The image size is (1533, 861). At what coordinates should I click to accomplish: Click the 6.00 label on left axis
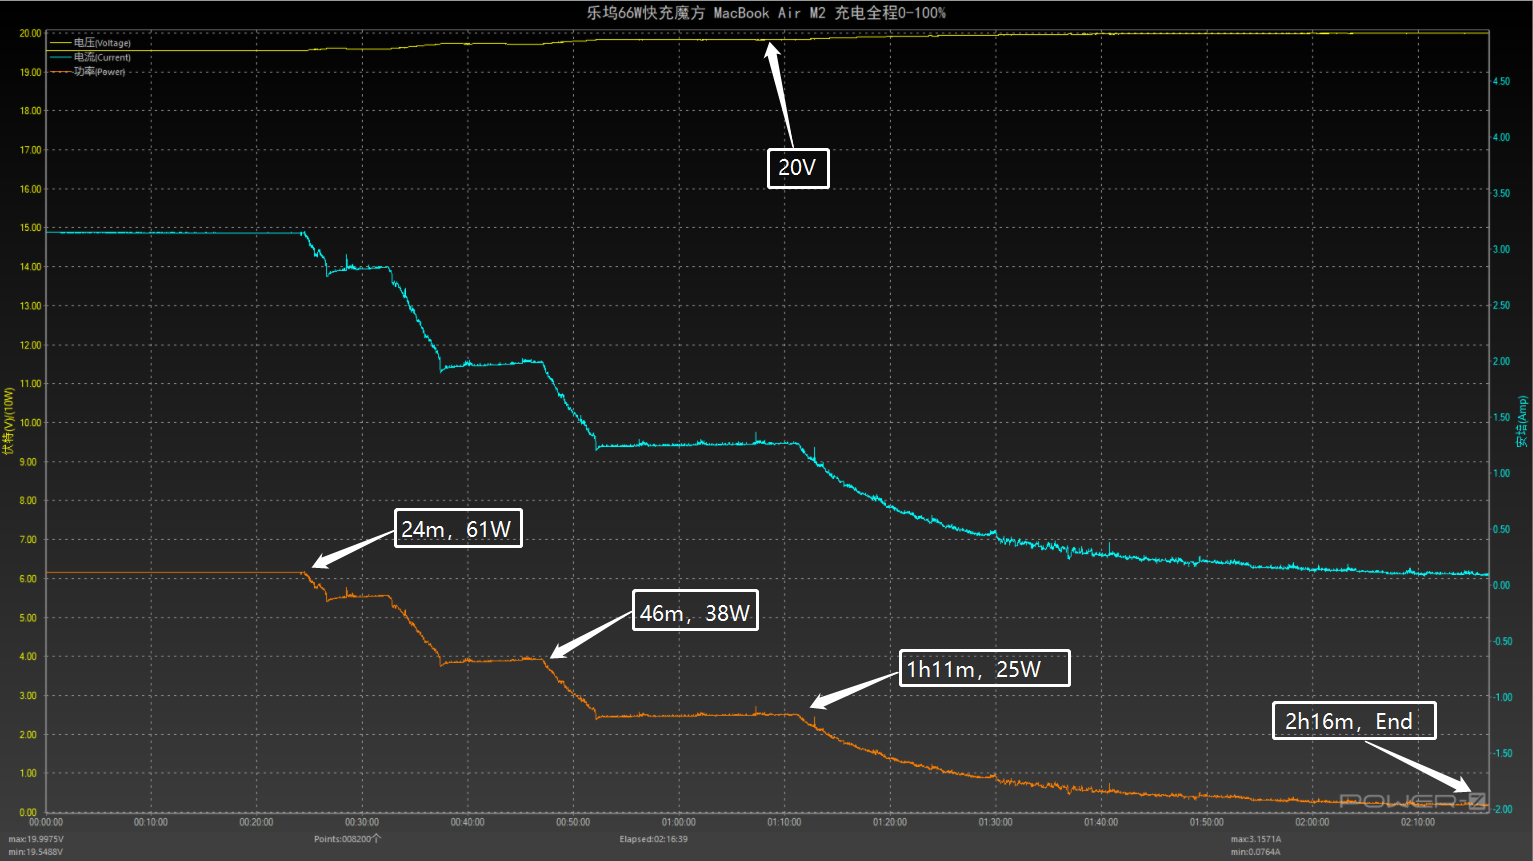pyautogui.click(x=28, y=579)
